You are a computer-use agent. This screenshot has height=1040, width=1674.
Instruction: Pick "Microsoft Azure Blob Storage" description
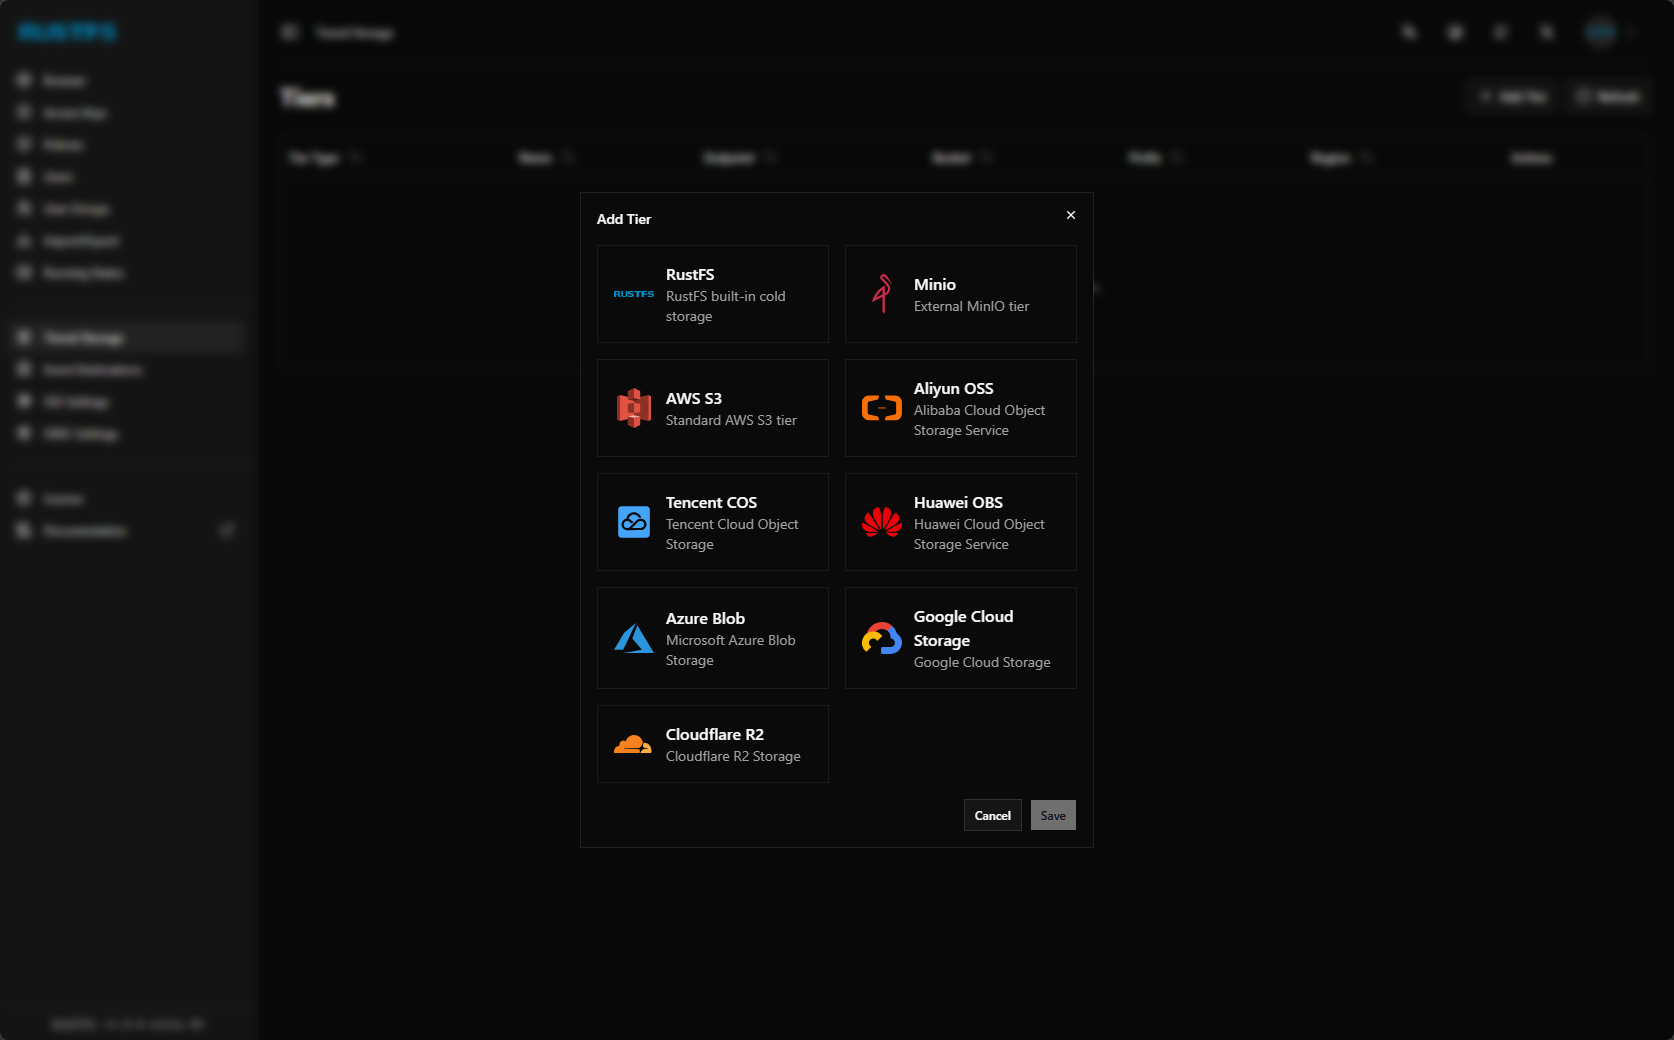(x=731, y=650)
